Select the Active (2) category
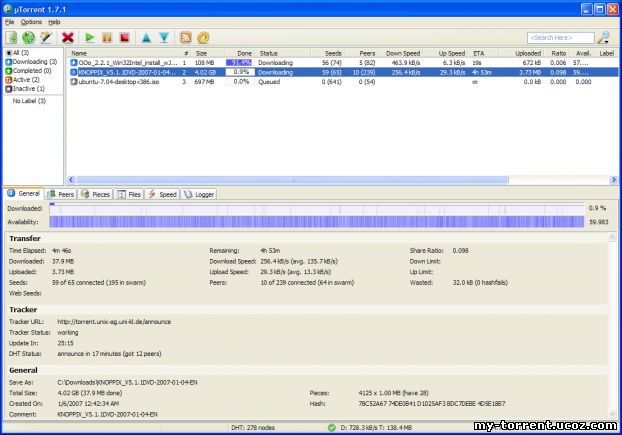The image size is (622, 435). pos(22,80)
